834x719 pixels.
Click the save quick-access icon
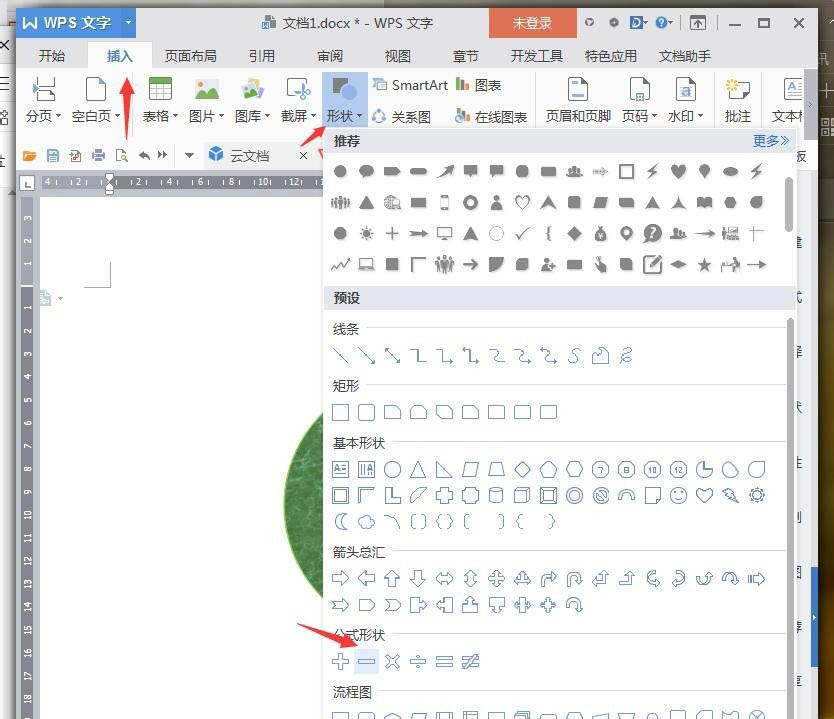coord(53,155)
